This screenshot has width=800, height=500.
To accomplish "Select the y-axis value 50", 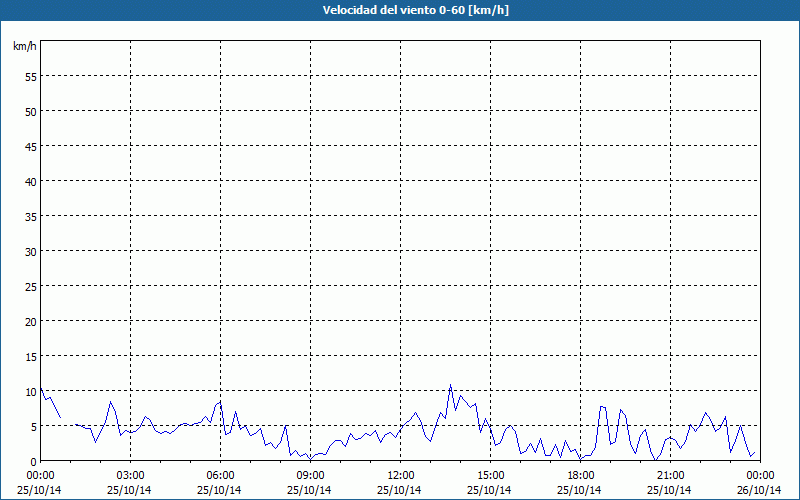I will pyautogui.click(x=31, y=112).
